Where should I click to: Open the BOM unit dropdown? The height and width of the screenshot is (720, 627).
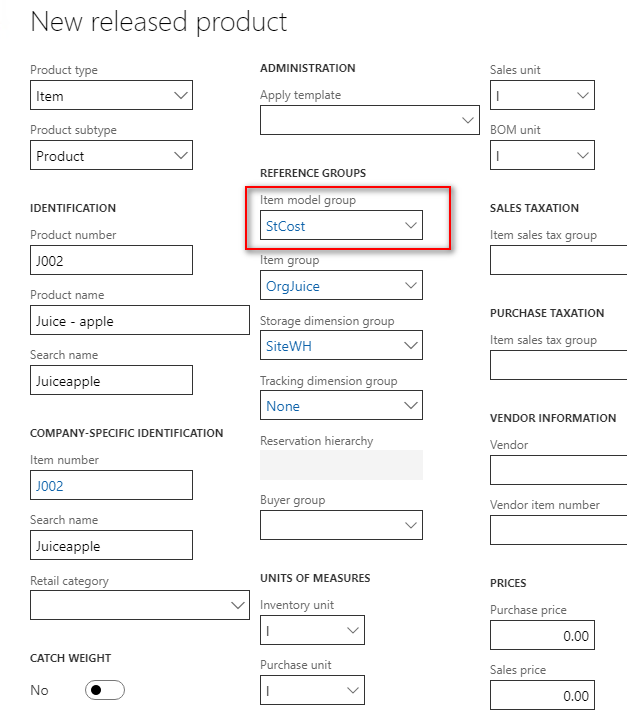[582, 156]
